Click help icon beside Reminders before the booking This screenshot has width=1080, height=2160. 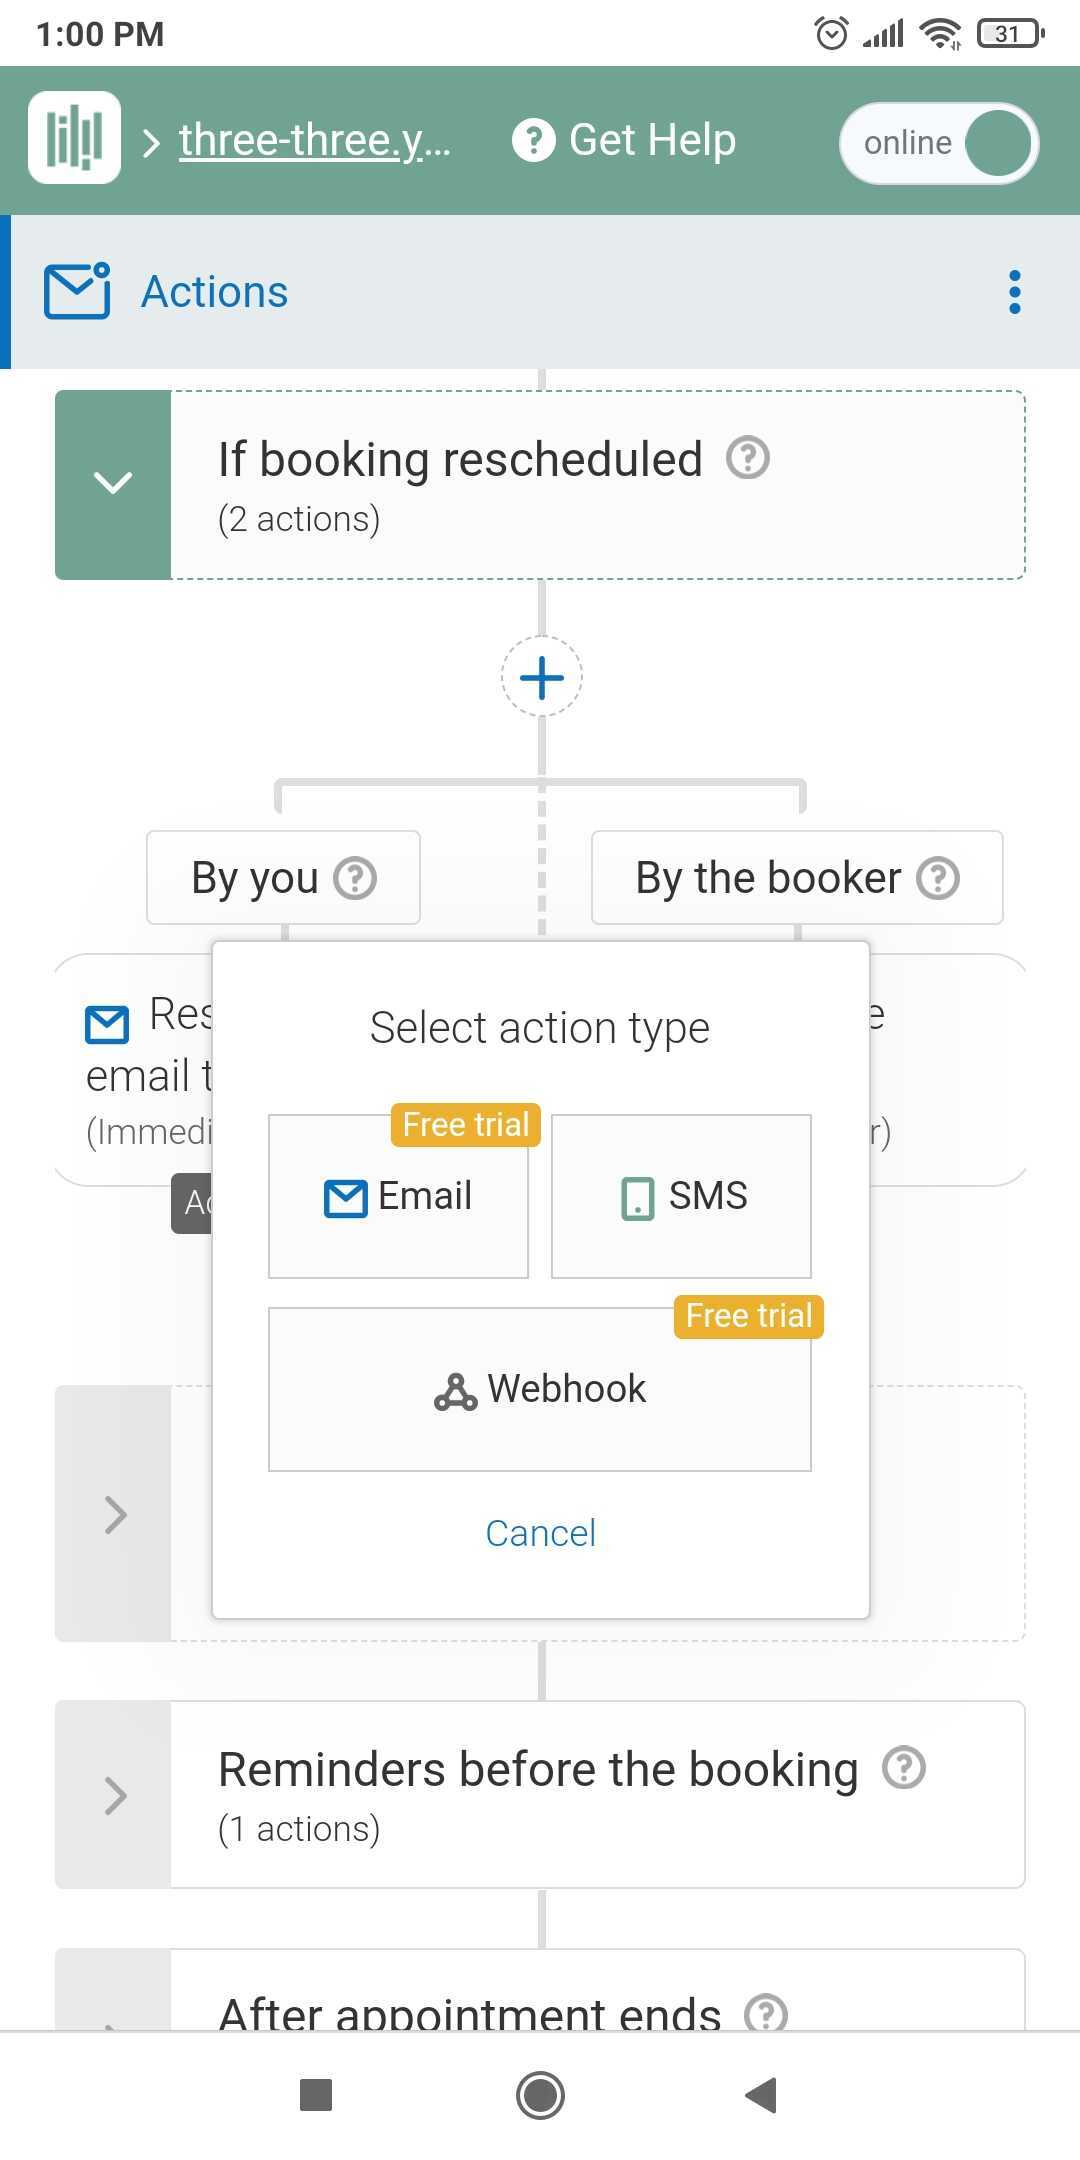click(904, 1767)
